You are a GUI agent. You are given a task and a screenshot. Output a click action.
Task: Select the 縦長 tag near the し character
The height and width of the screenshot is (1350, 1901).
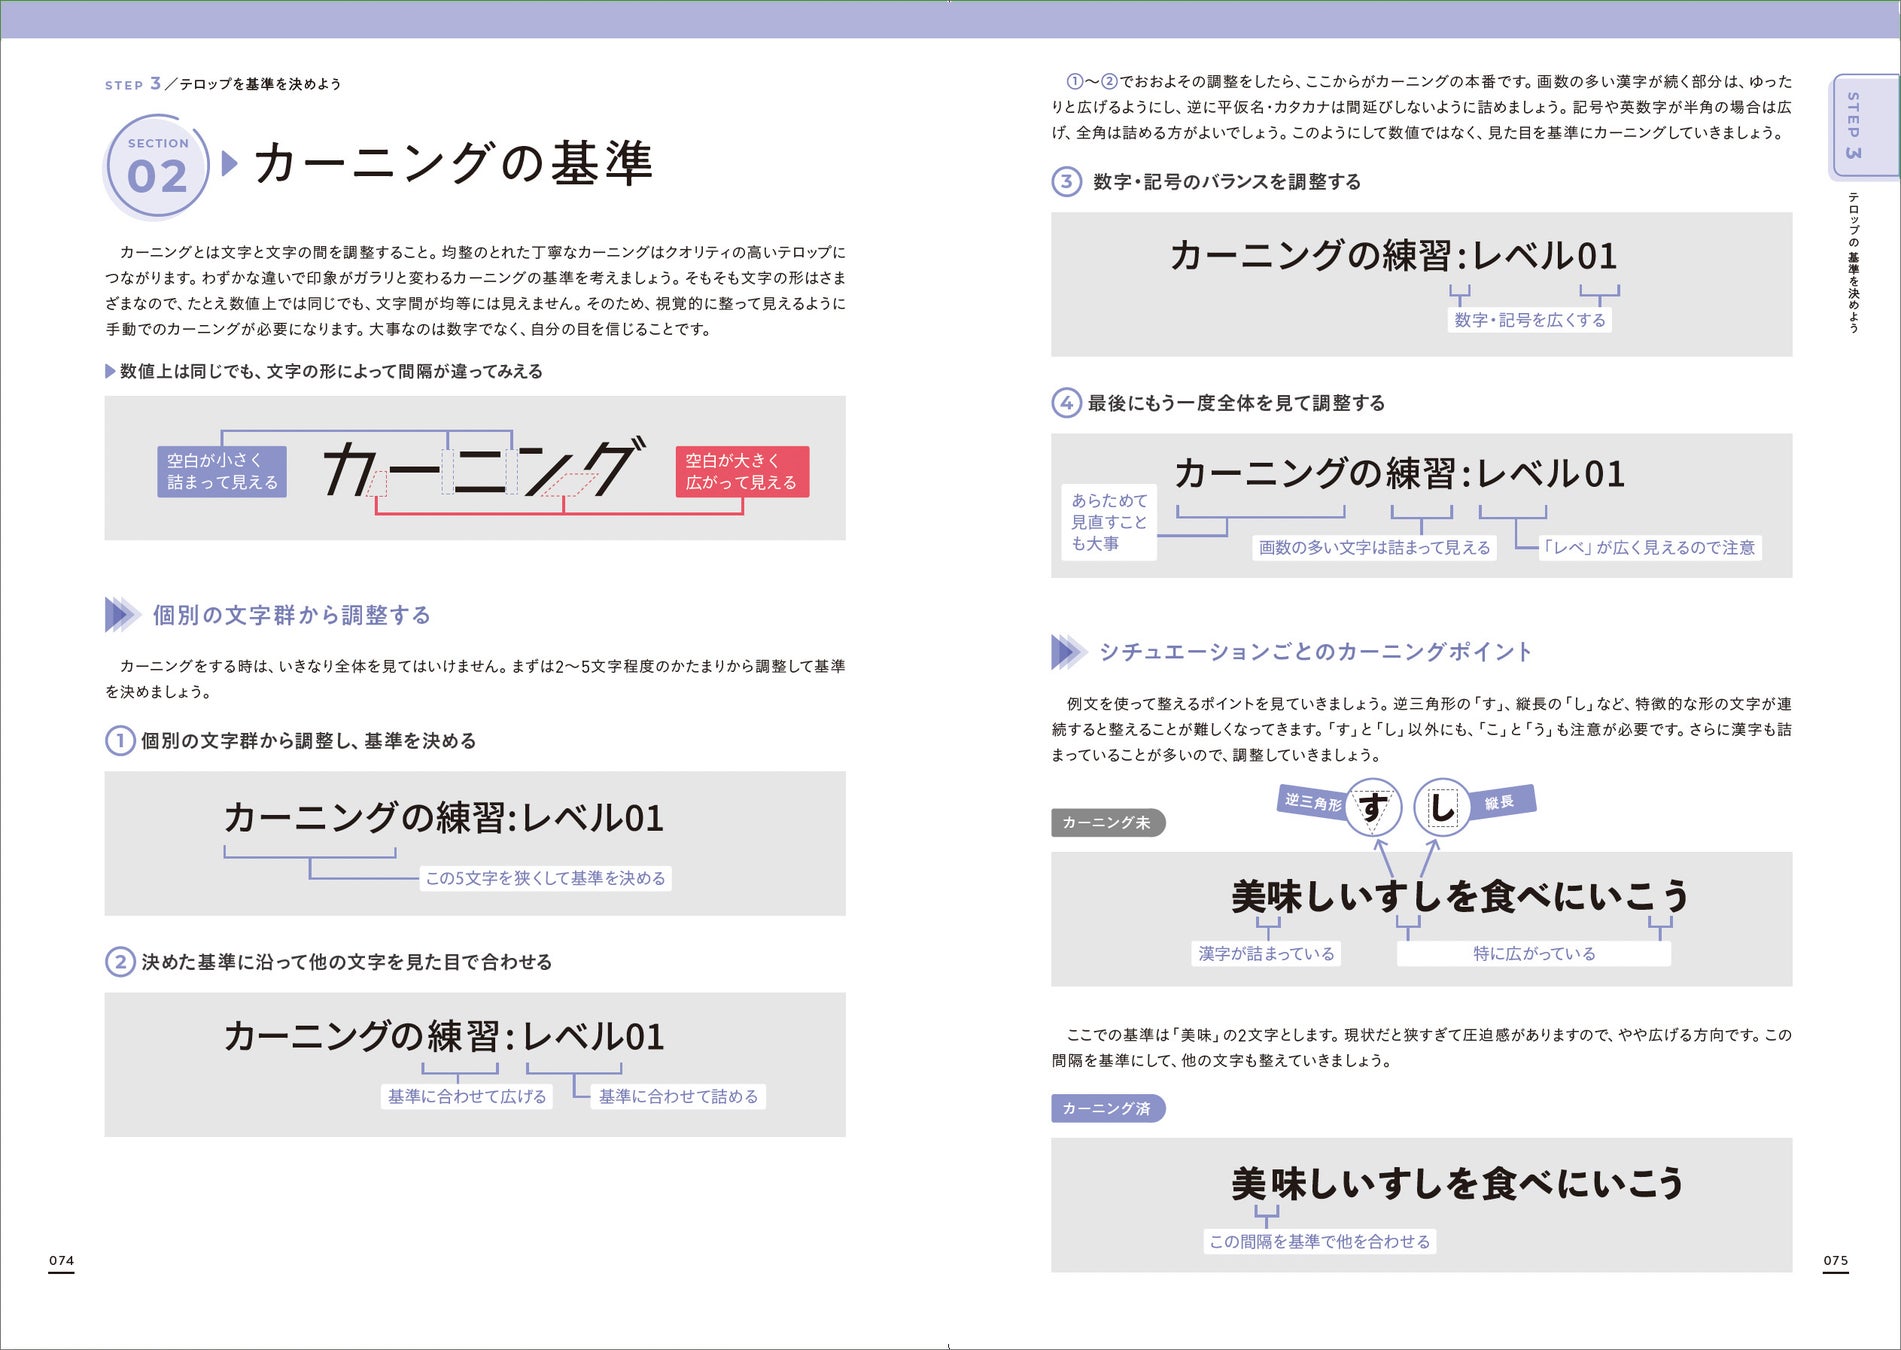pyautogui.click(x=1498, y=802)
